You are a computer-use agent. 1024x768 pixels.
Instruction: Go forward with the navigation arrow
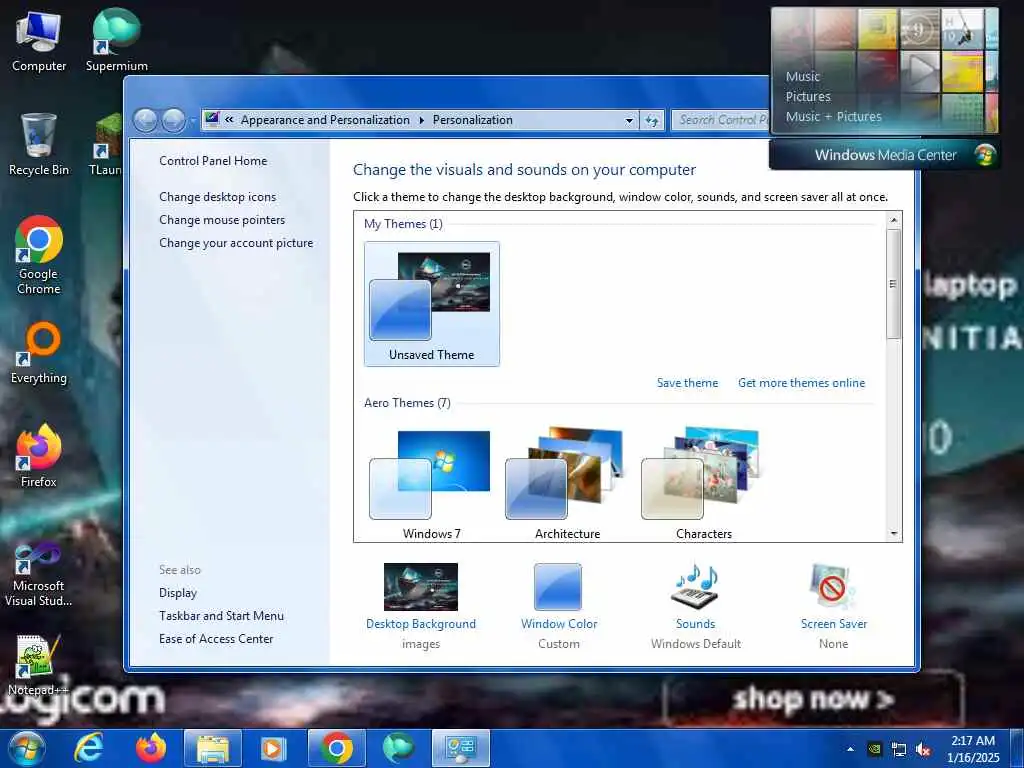click(173, 120)
